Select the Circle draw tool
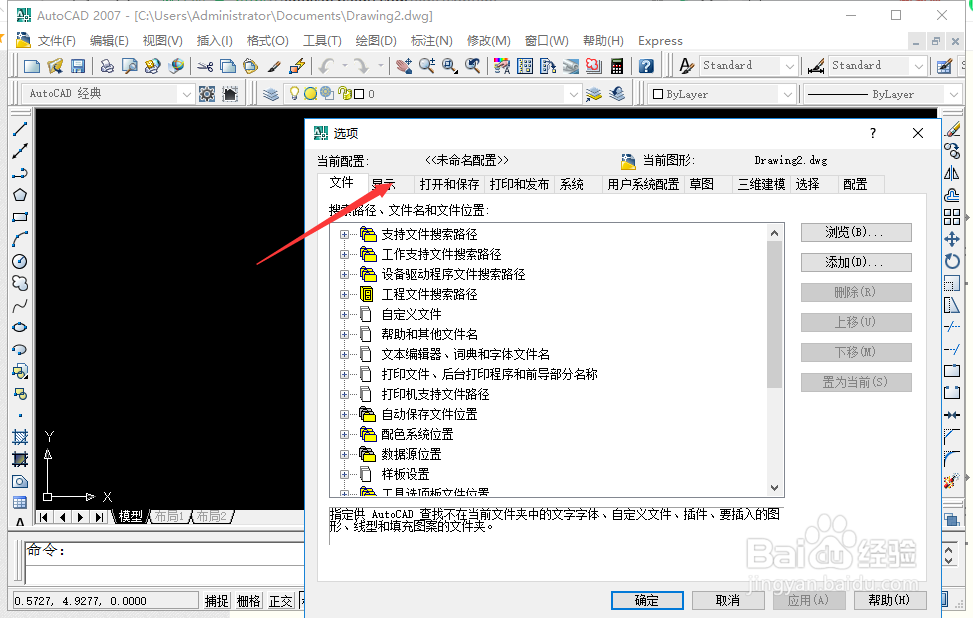This screenshot has height=618, width=973. 20,261
